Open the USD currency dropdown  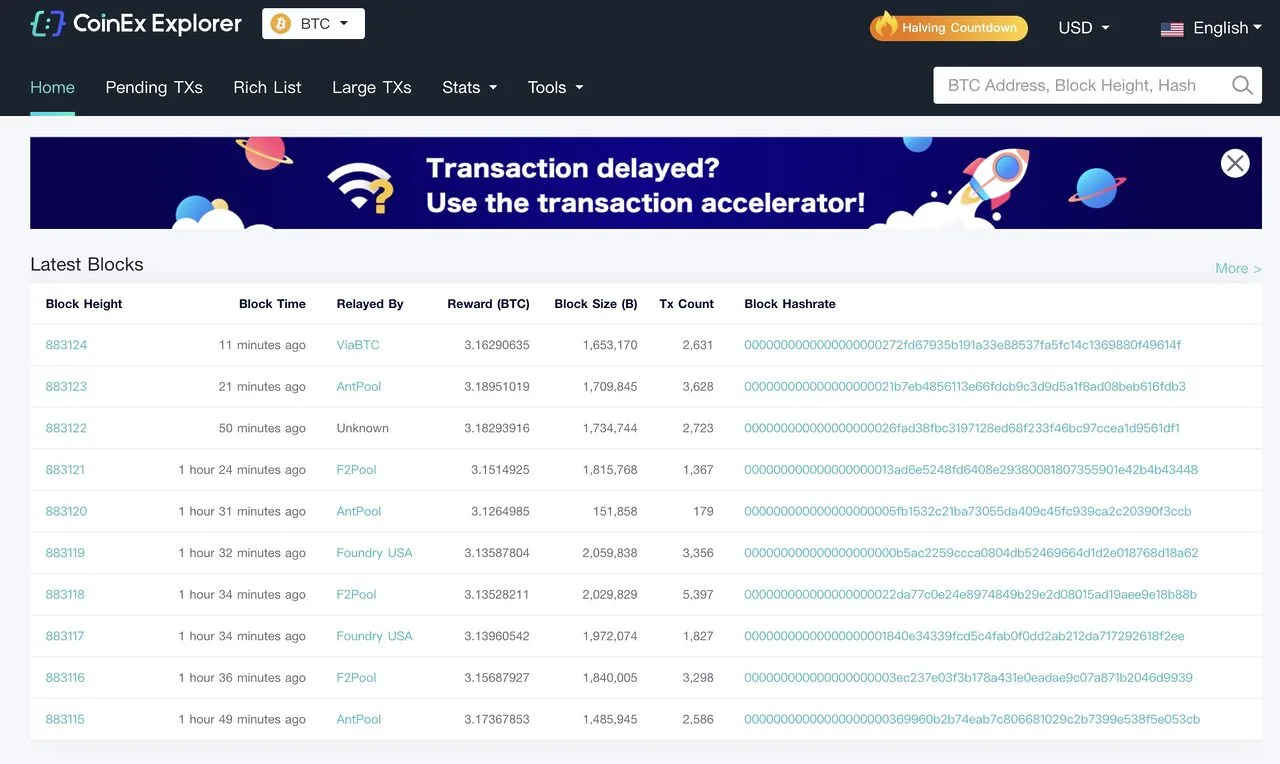tap(1084, 28)
